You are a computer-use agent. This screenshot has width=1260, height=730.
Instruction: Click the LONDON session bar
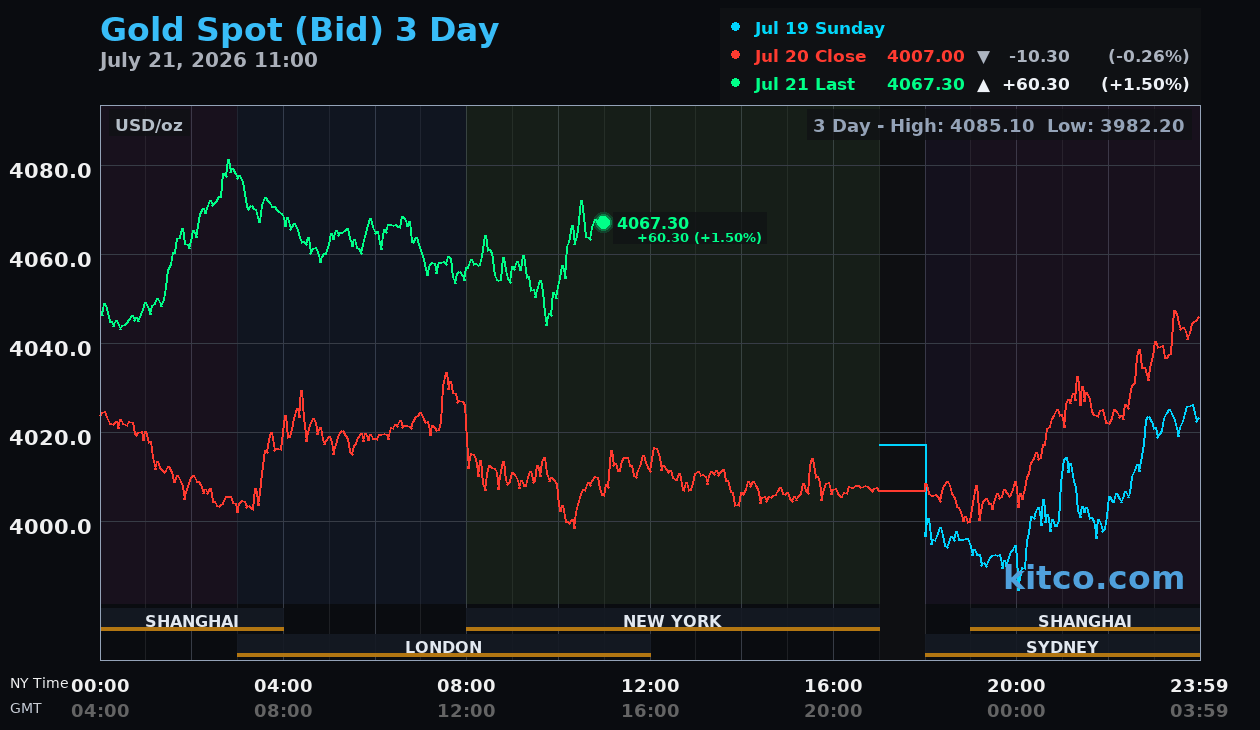(x=444, y=646)
